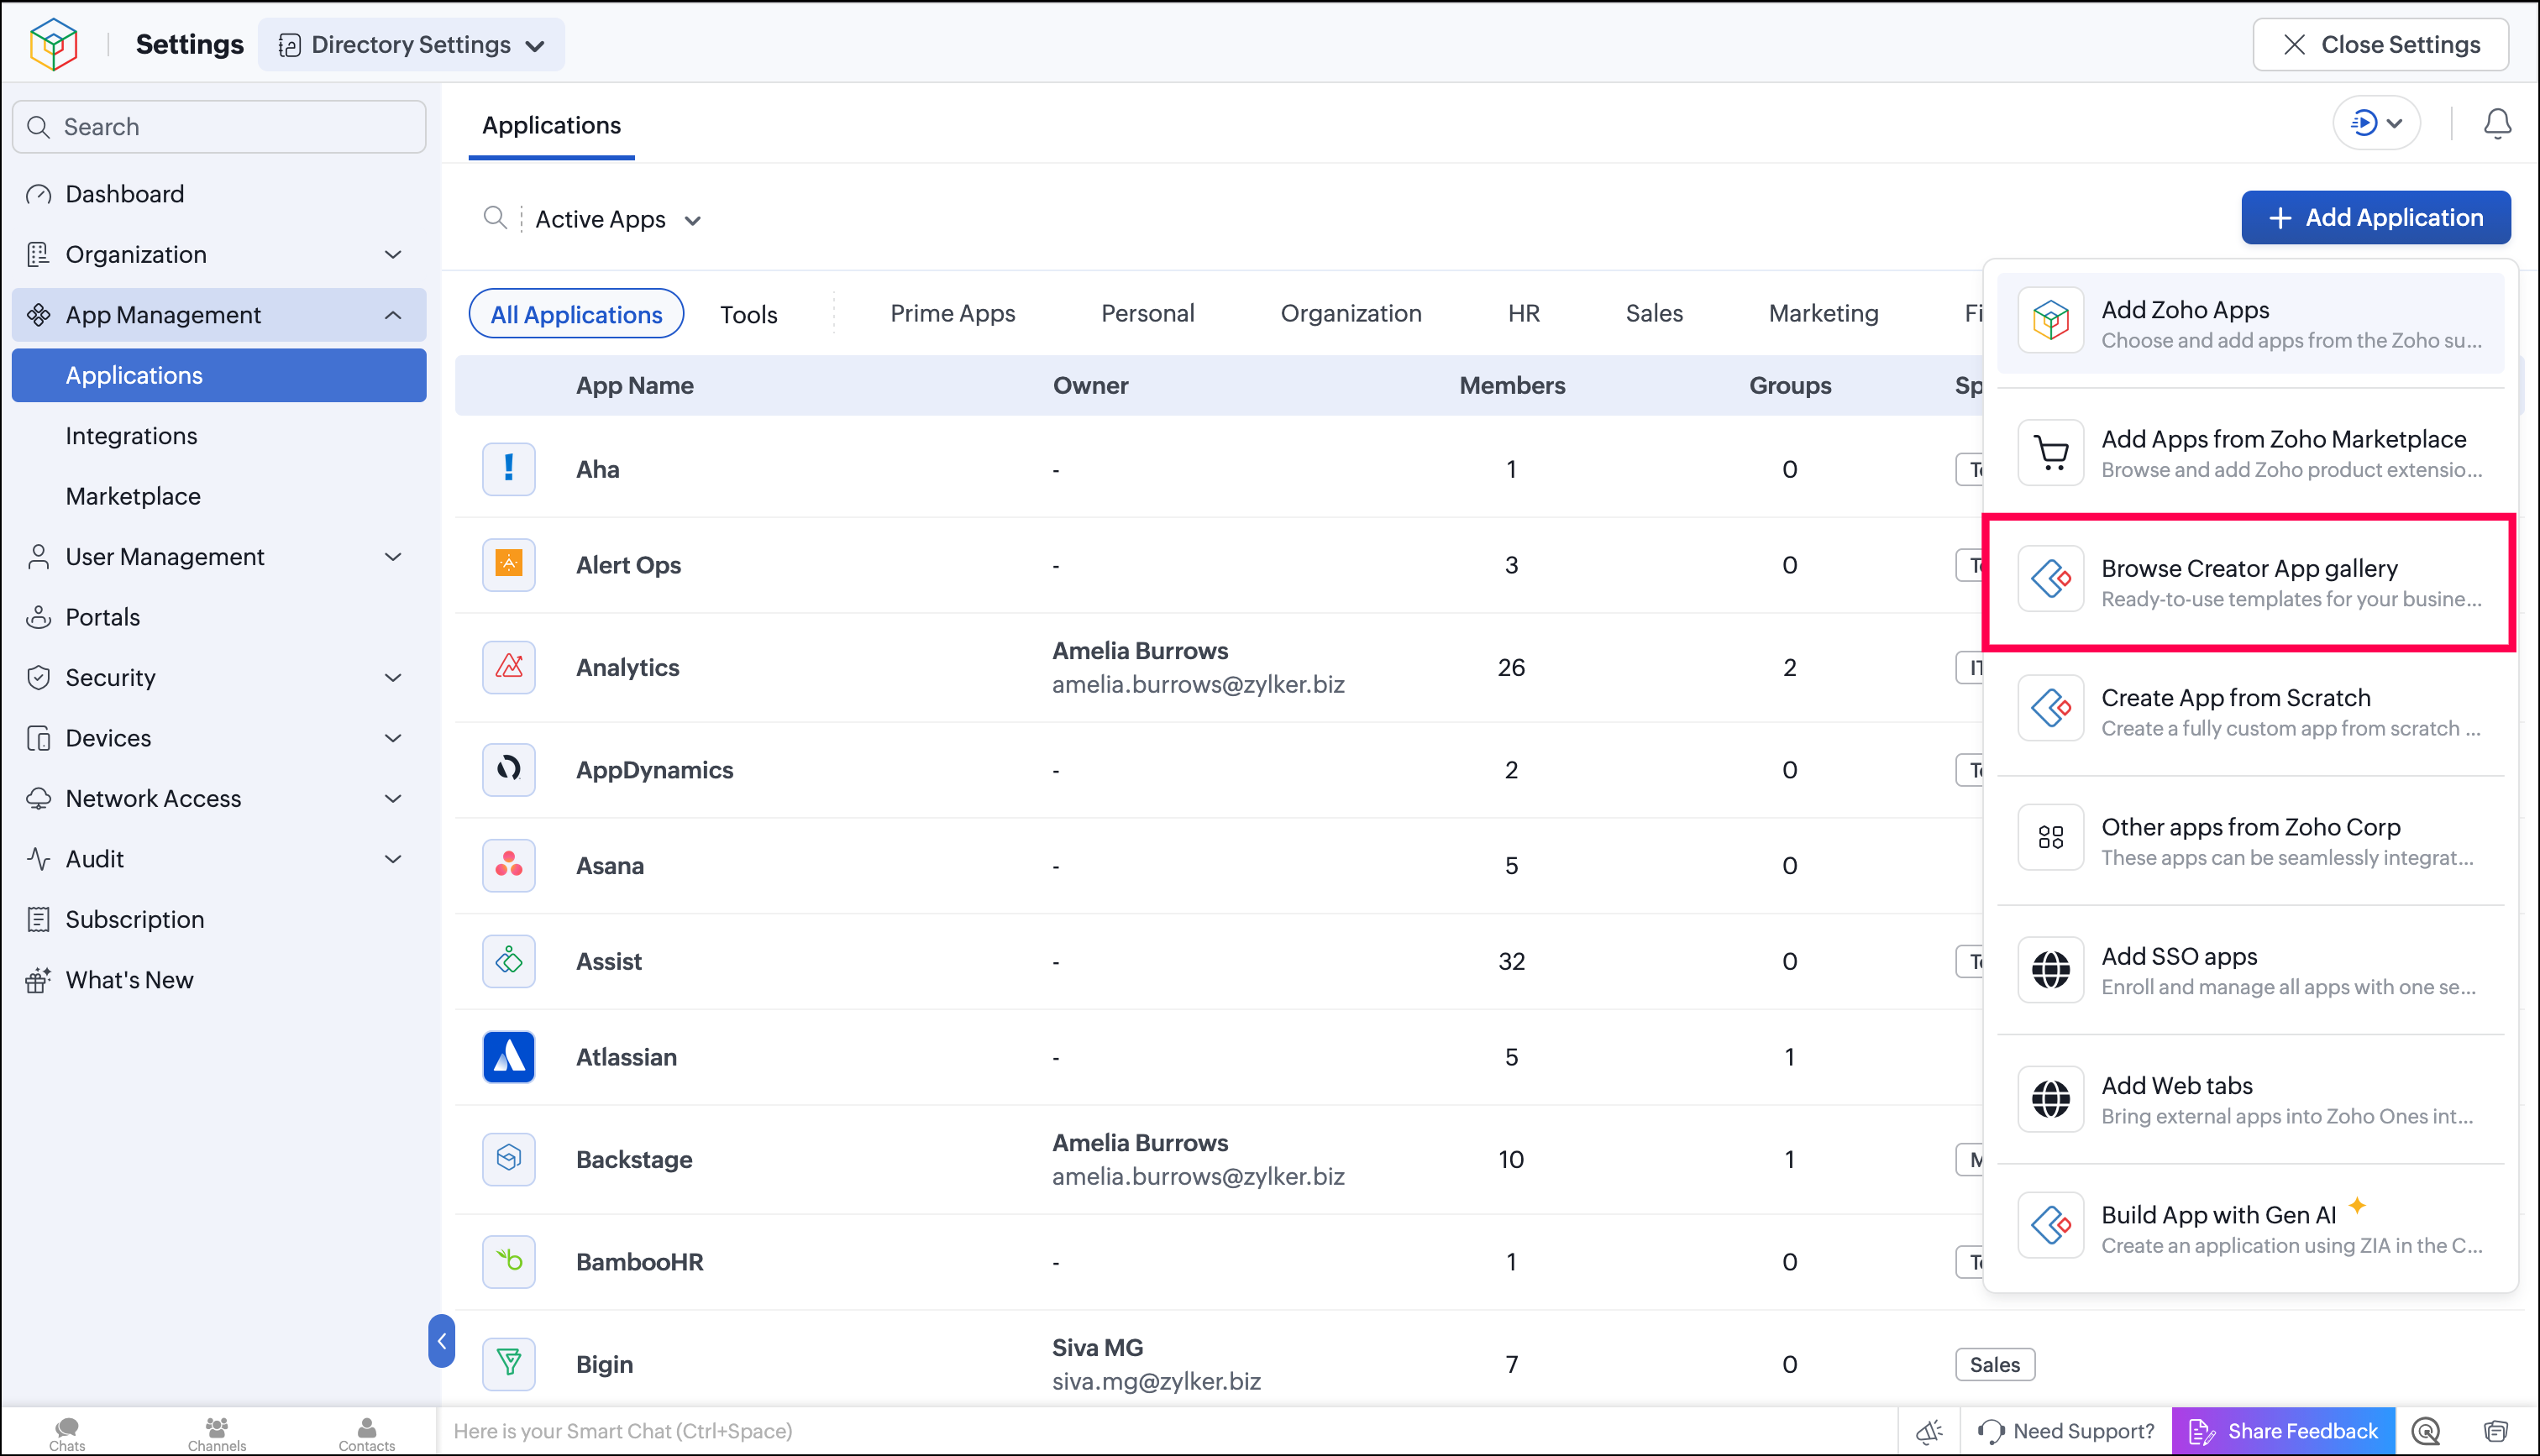Screen dimensions: 2540x1456
Task: Open the Backstage app icon
Action: [x=509, y=1159]
